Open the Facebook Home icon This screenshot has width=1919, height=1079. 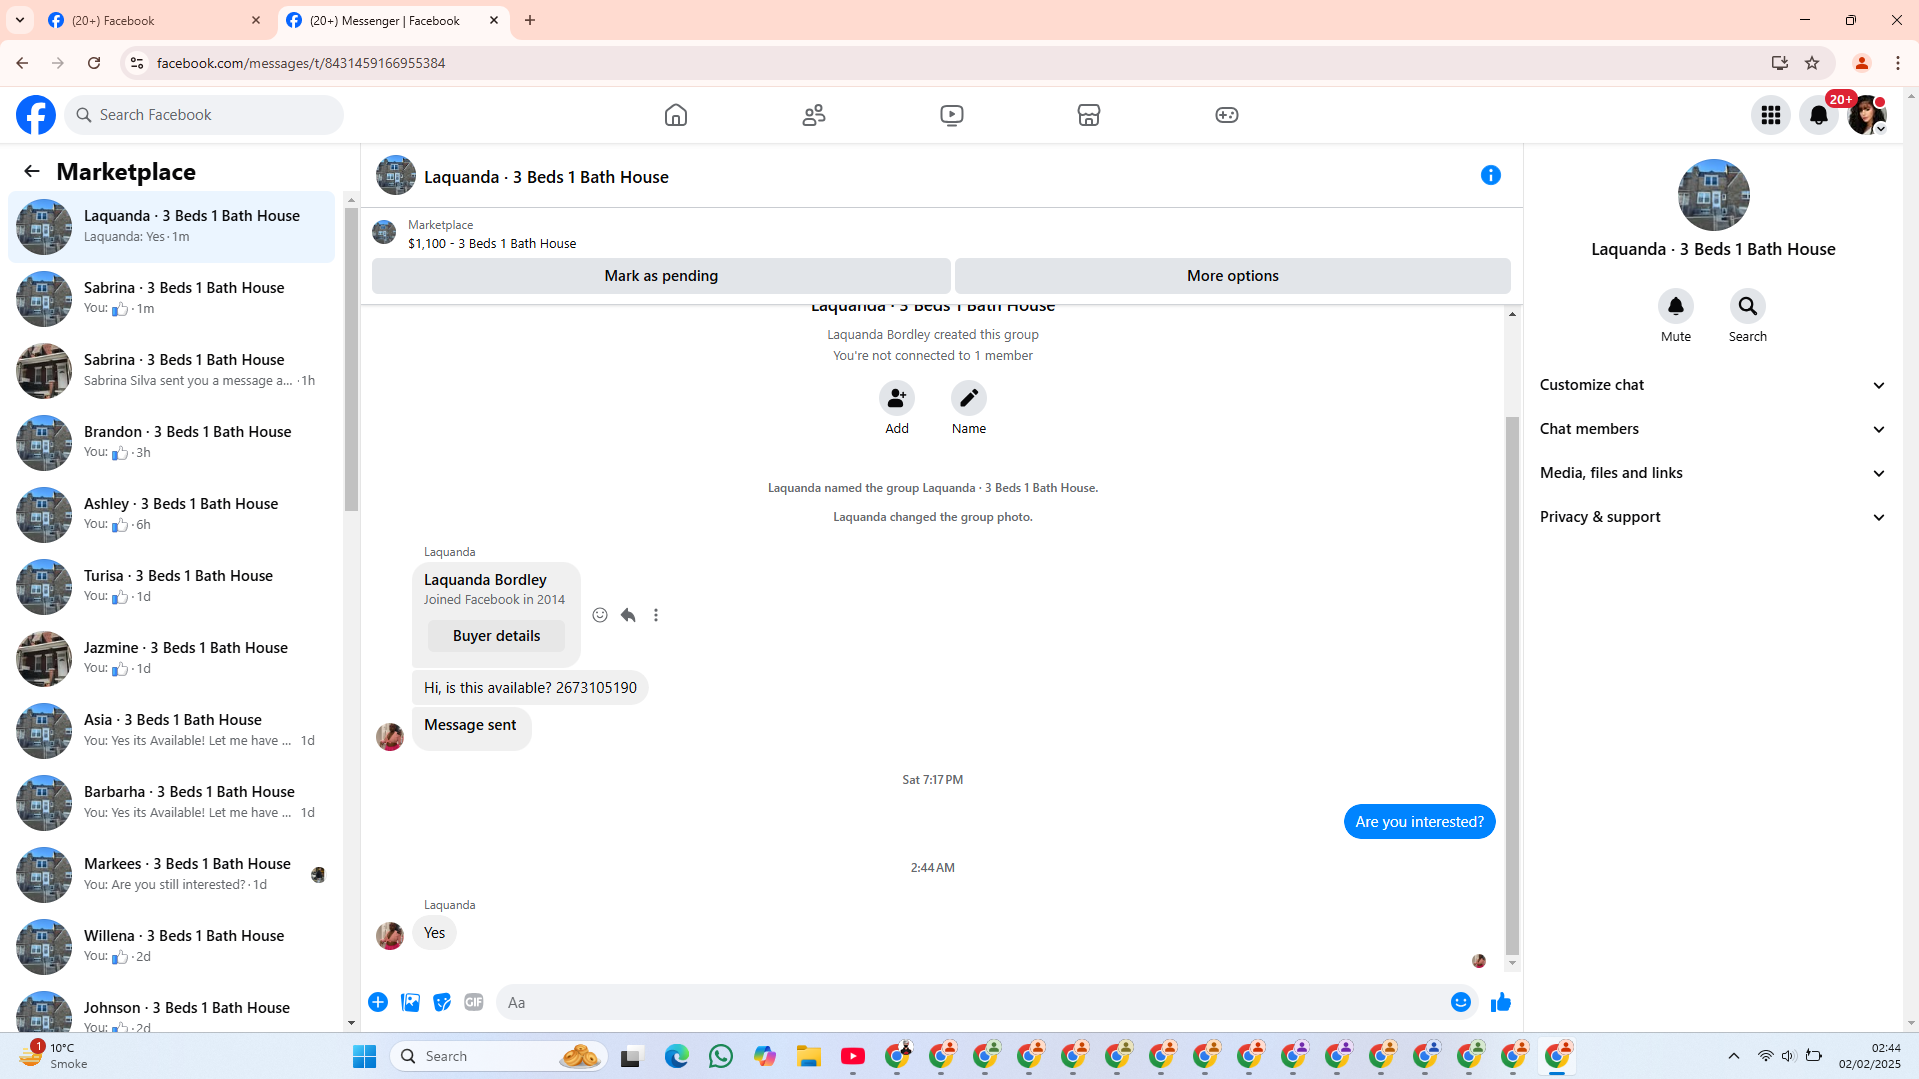click(676, 115)
